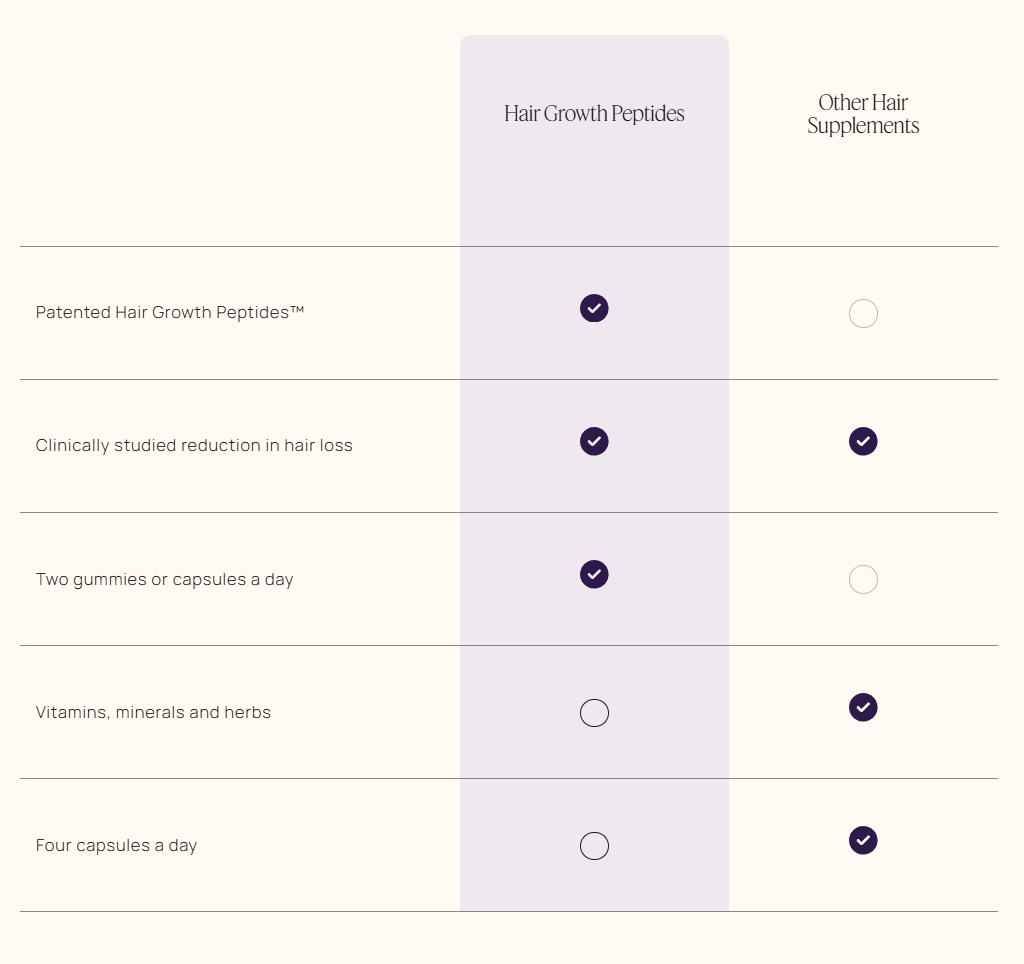Viewport: 1024px width, 964px height.
Task: Click the Clinically studied reduction in hair loss label
Action: click(x=194, y=445)
